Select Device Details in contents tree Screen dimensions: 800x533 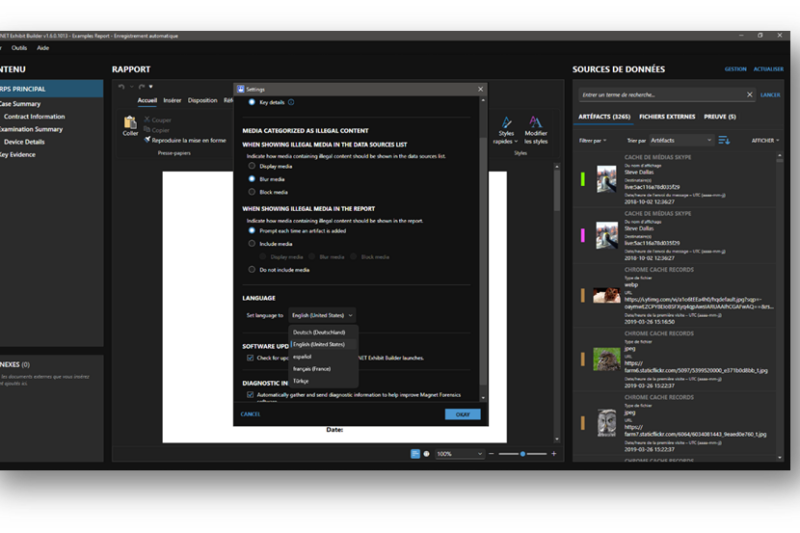tap(24, 142)
